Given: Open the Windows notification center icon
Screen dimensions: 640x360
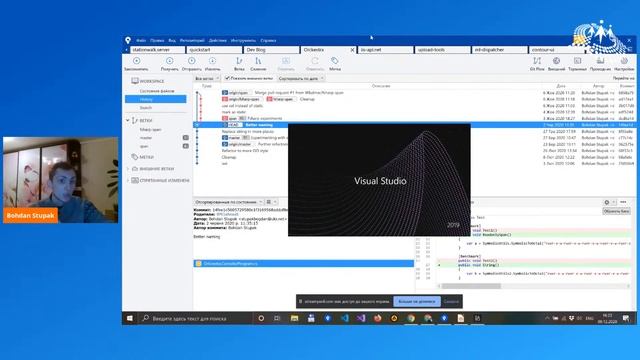Looking at the screenshot, I should [626, 318].
